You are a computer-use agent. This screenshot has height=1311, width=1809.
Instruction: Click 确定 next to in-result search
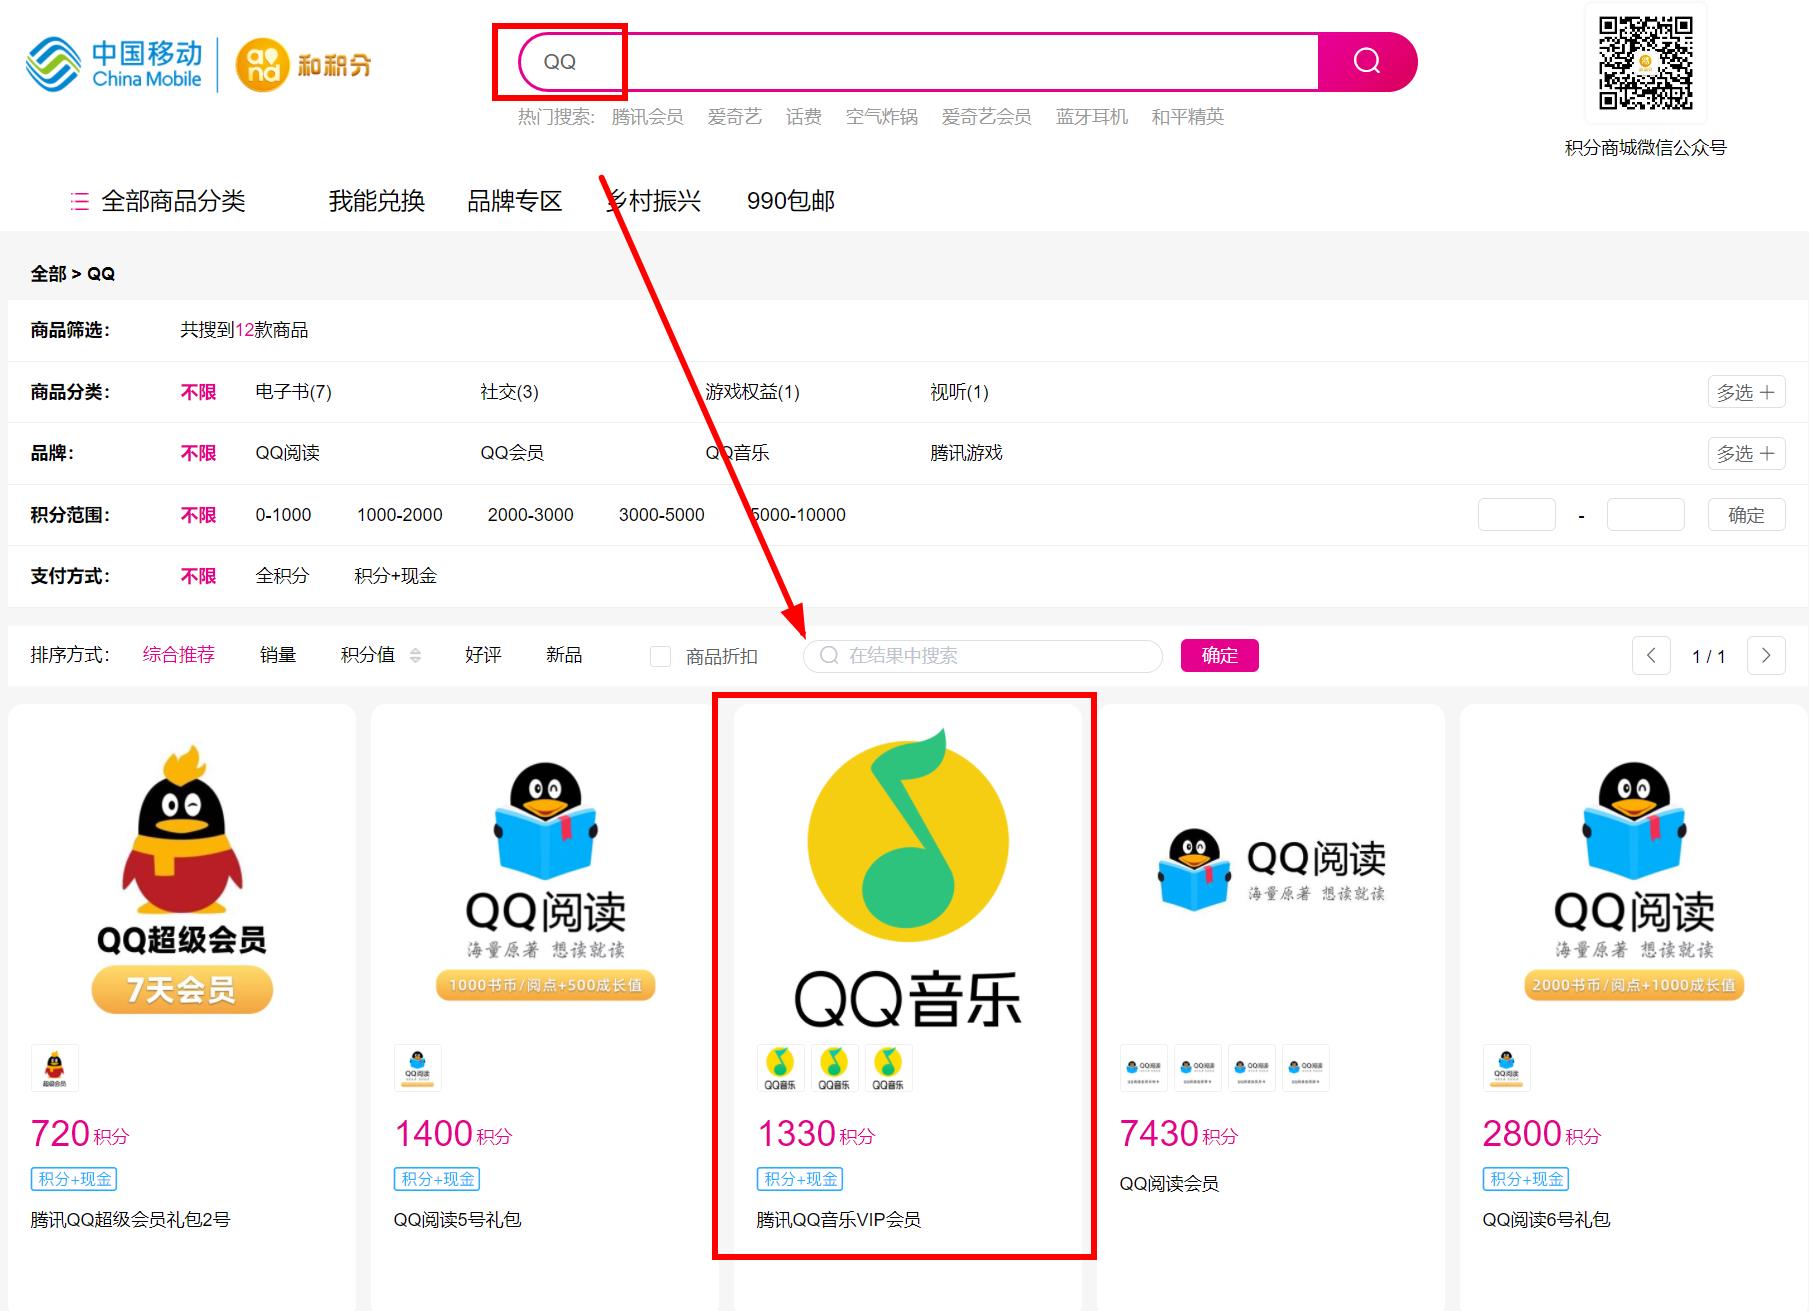click(x=1220, y=655)
